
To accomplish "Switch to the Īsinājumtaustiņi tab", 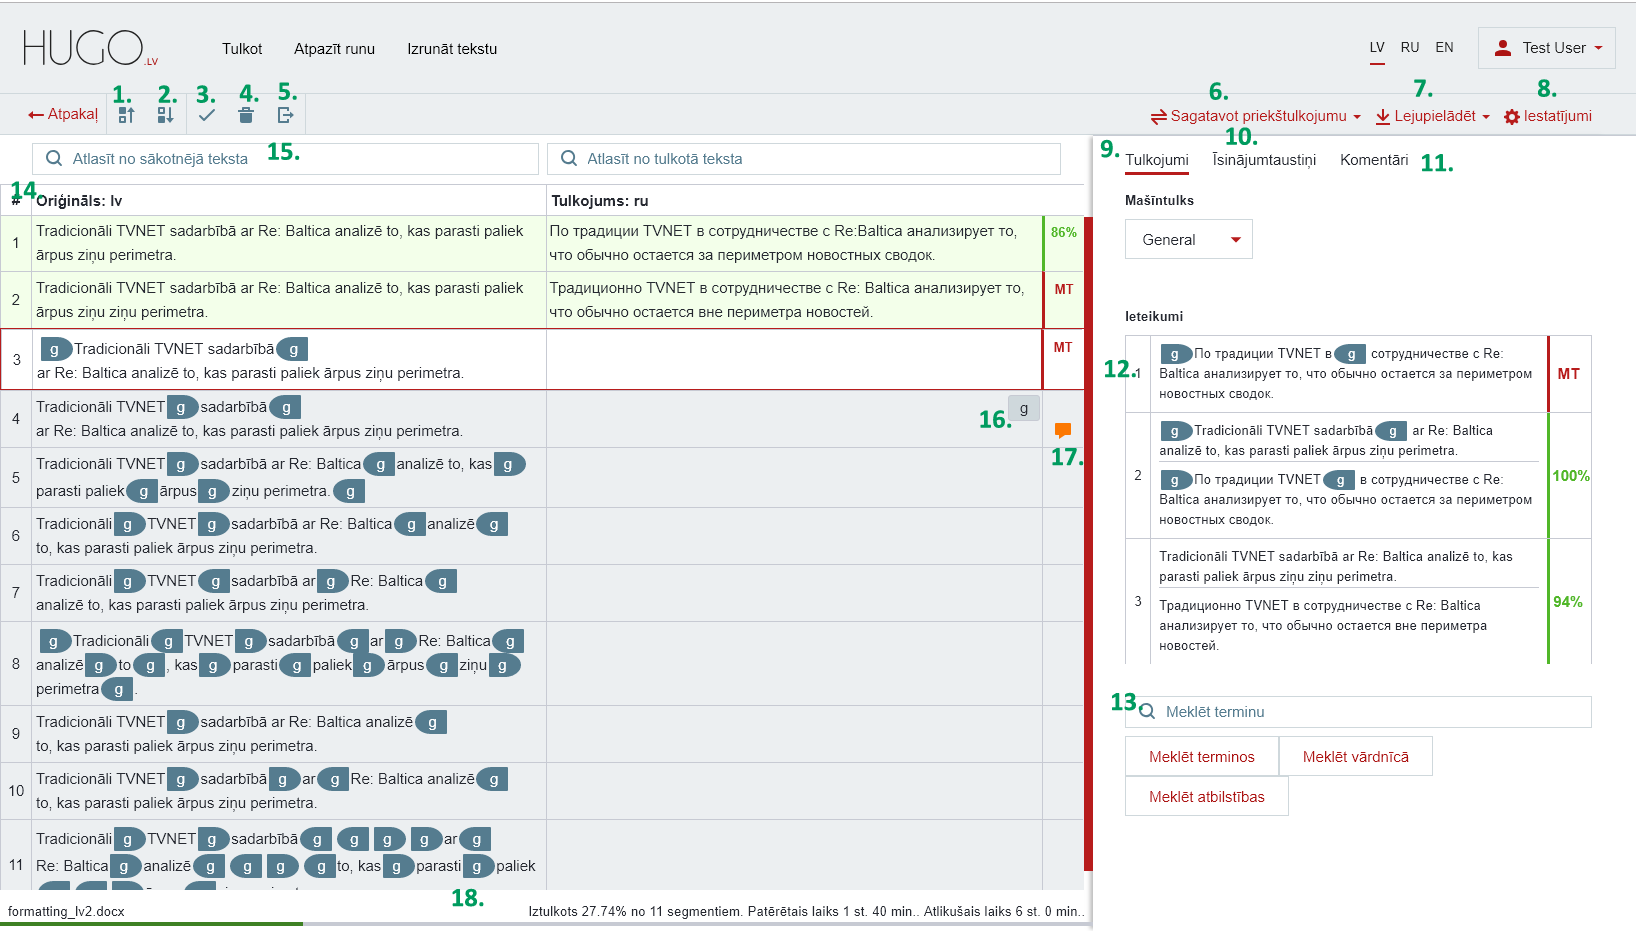I will point(1264,160).
